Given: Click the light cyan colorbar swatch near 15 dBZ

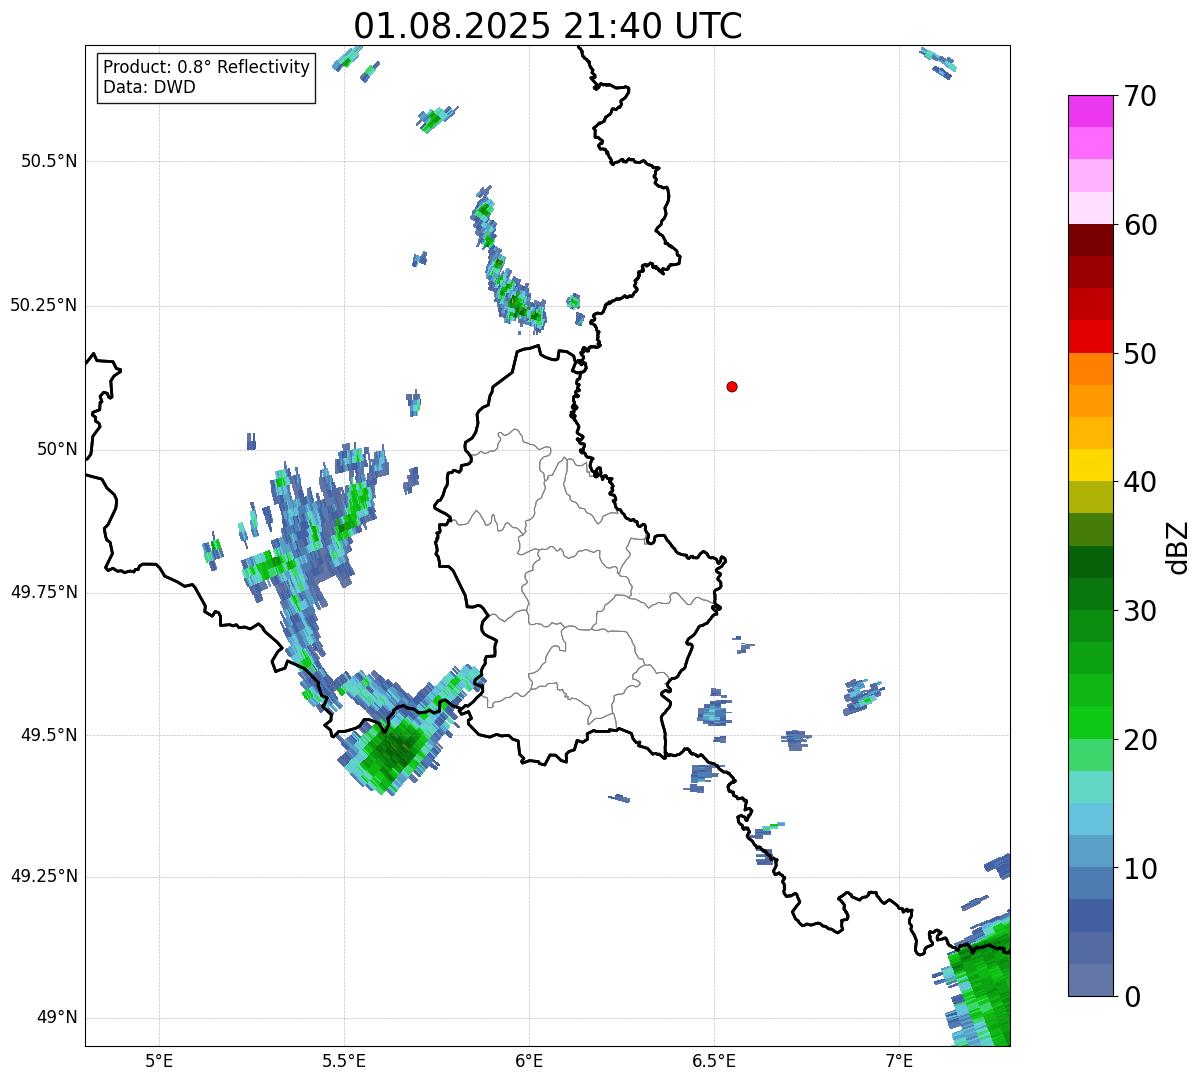Looking at the screenshot, I should (1091, 787).
